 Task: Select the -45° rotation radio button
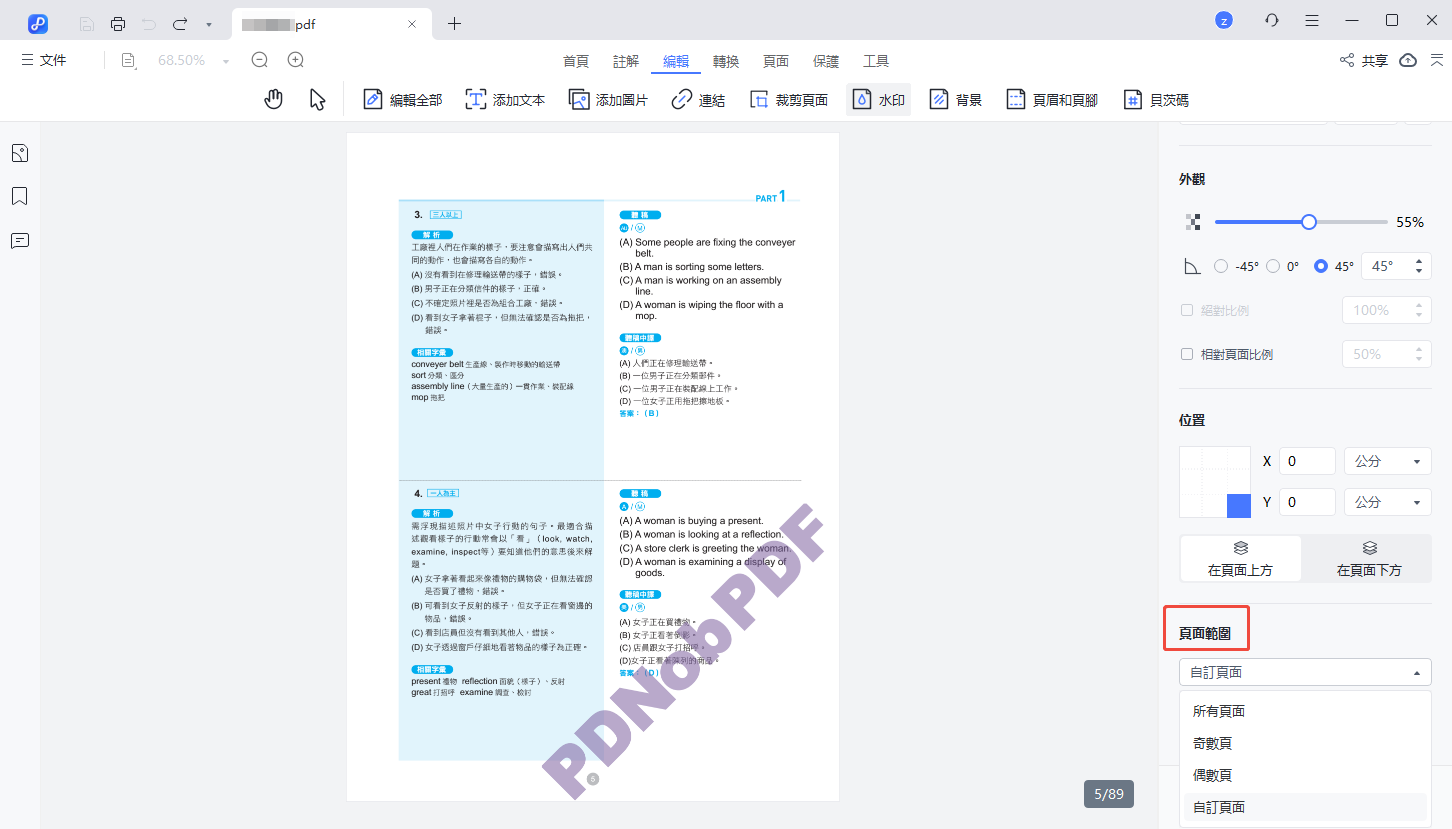[x=1220, y=266]
